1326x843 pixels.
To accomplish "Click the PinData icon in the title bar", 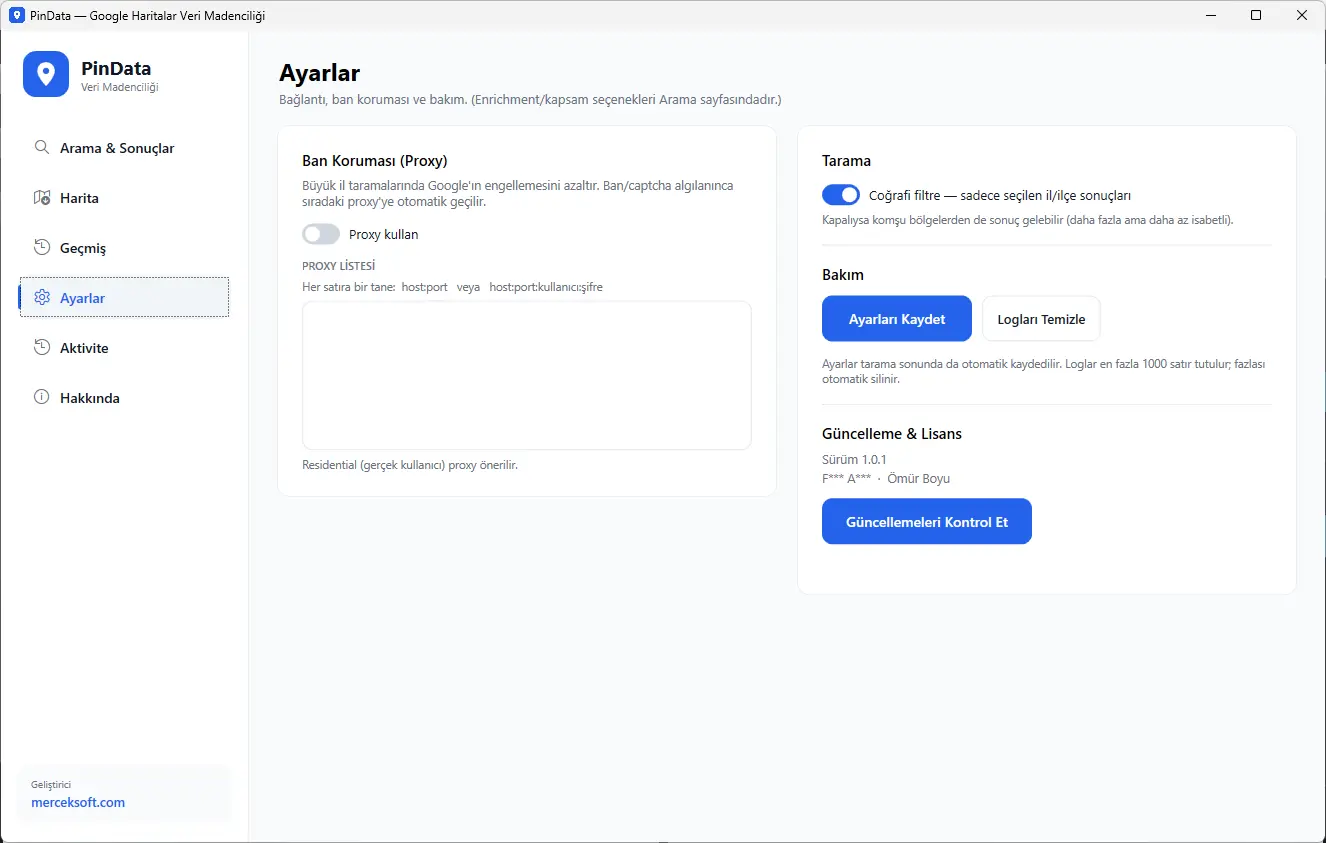I will pyautogui.click(x=16, y=15).
